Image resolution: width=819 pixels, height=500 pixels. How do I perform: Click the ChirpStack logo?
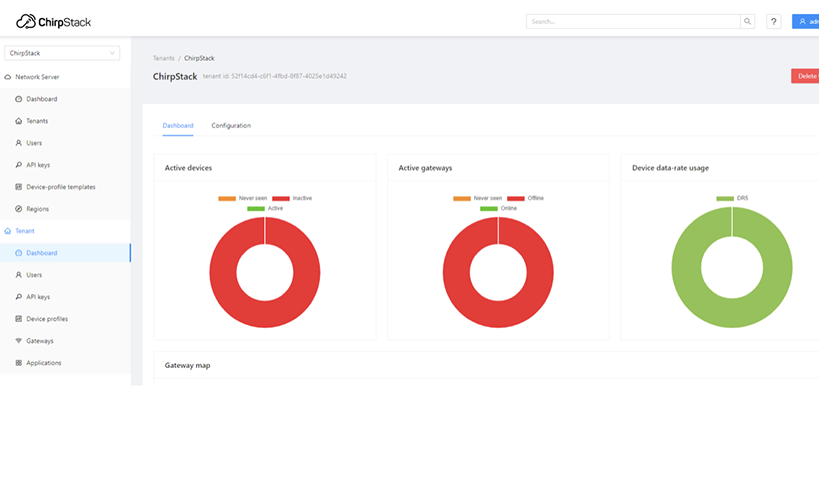[60, 20]
